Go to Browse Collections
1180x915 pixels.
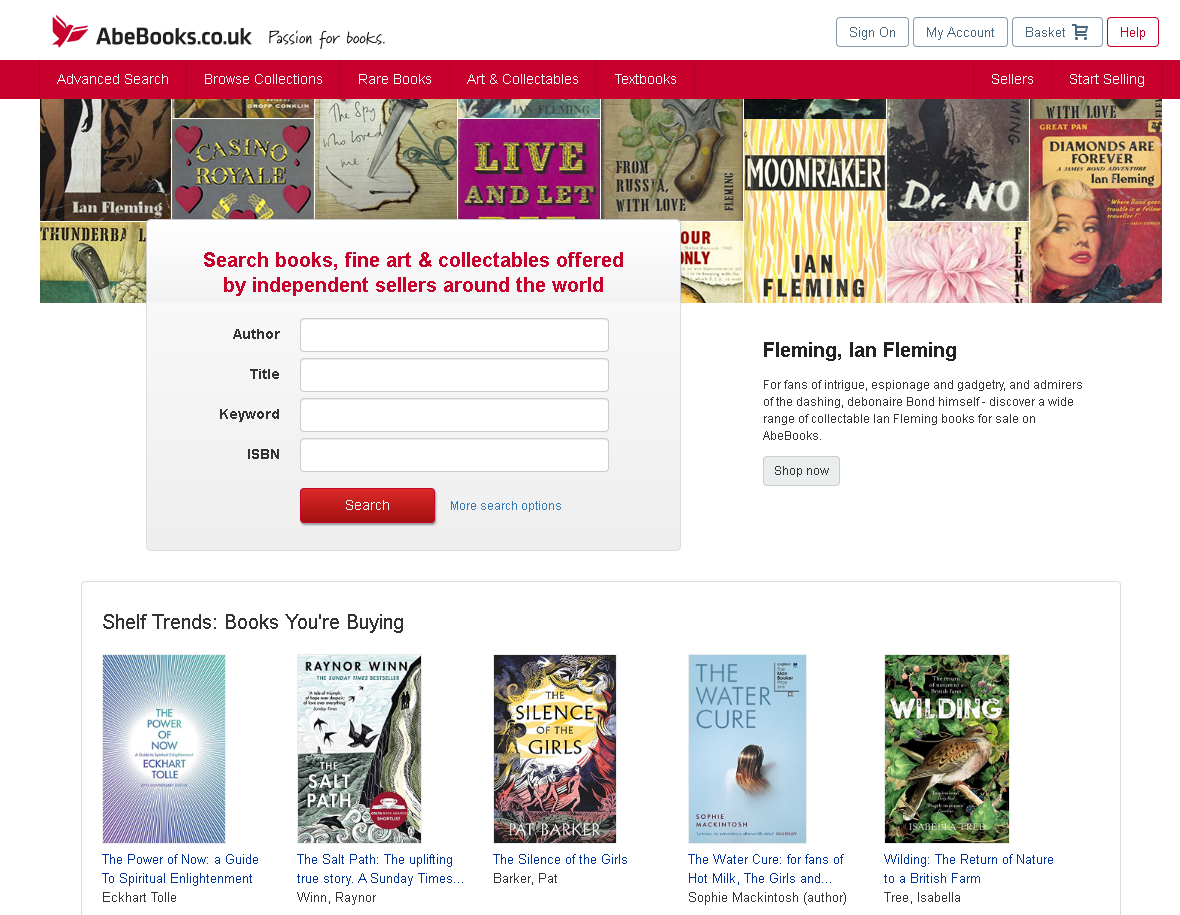(263, 79)
